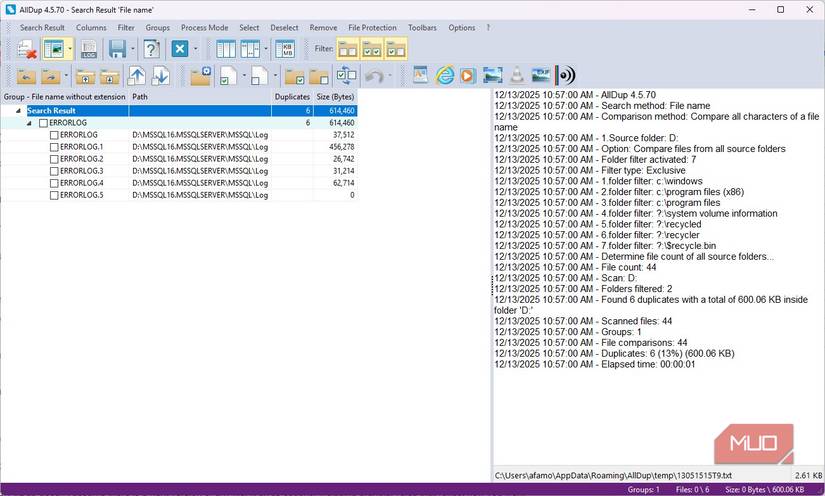Screen dimensions: 825x496
Task: Check the ERRORLOG.4 file checkbox
Action: click(54, 184)
